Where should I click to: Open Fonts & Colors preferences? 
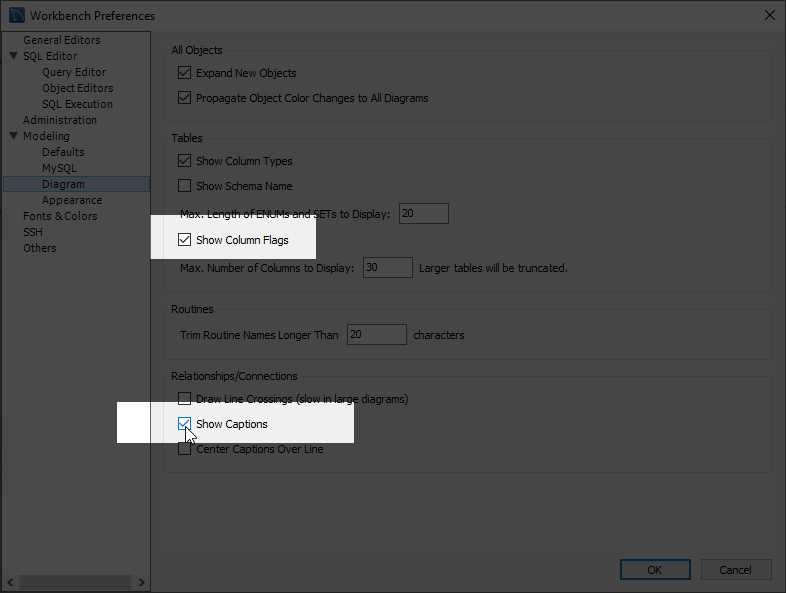60,216
